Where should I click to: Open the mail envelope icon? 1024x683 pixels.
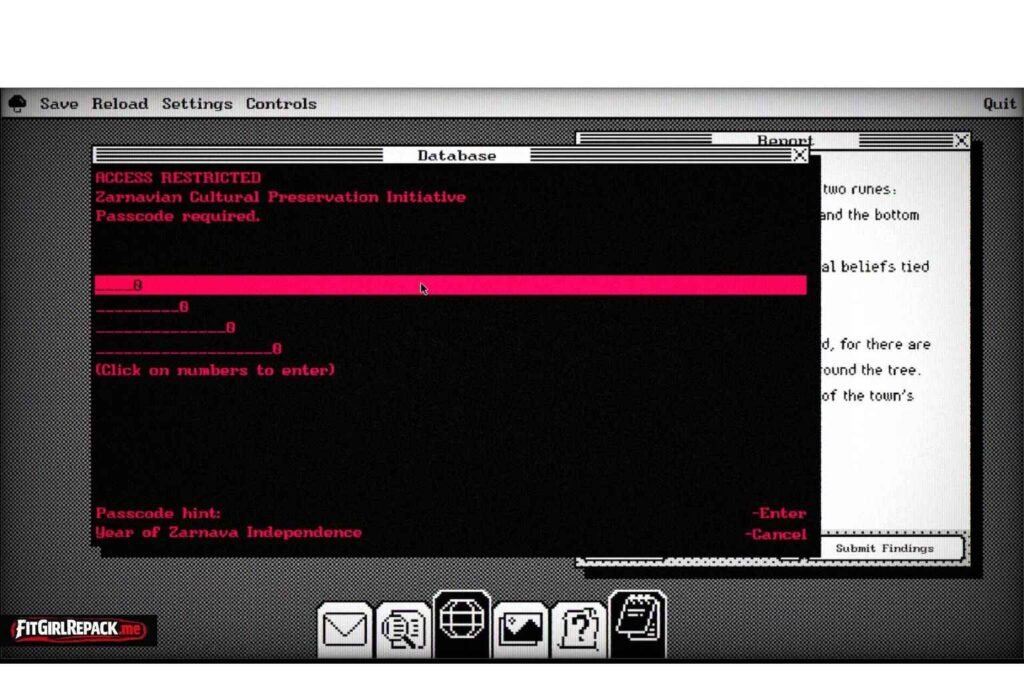(345, 629)
